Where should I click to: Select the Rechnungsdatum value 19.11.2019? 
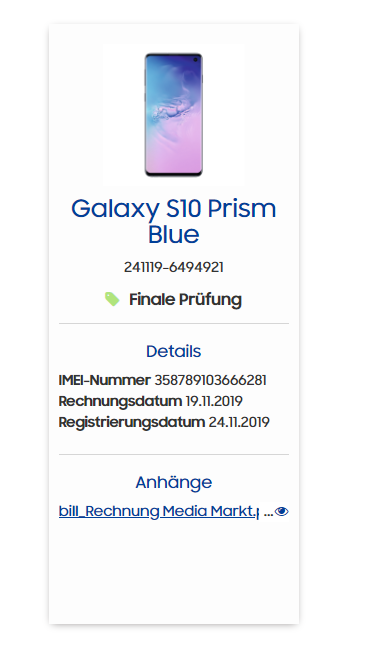pos(214,401)
